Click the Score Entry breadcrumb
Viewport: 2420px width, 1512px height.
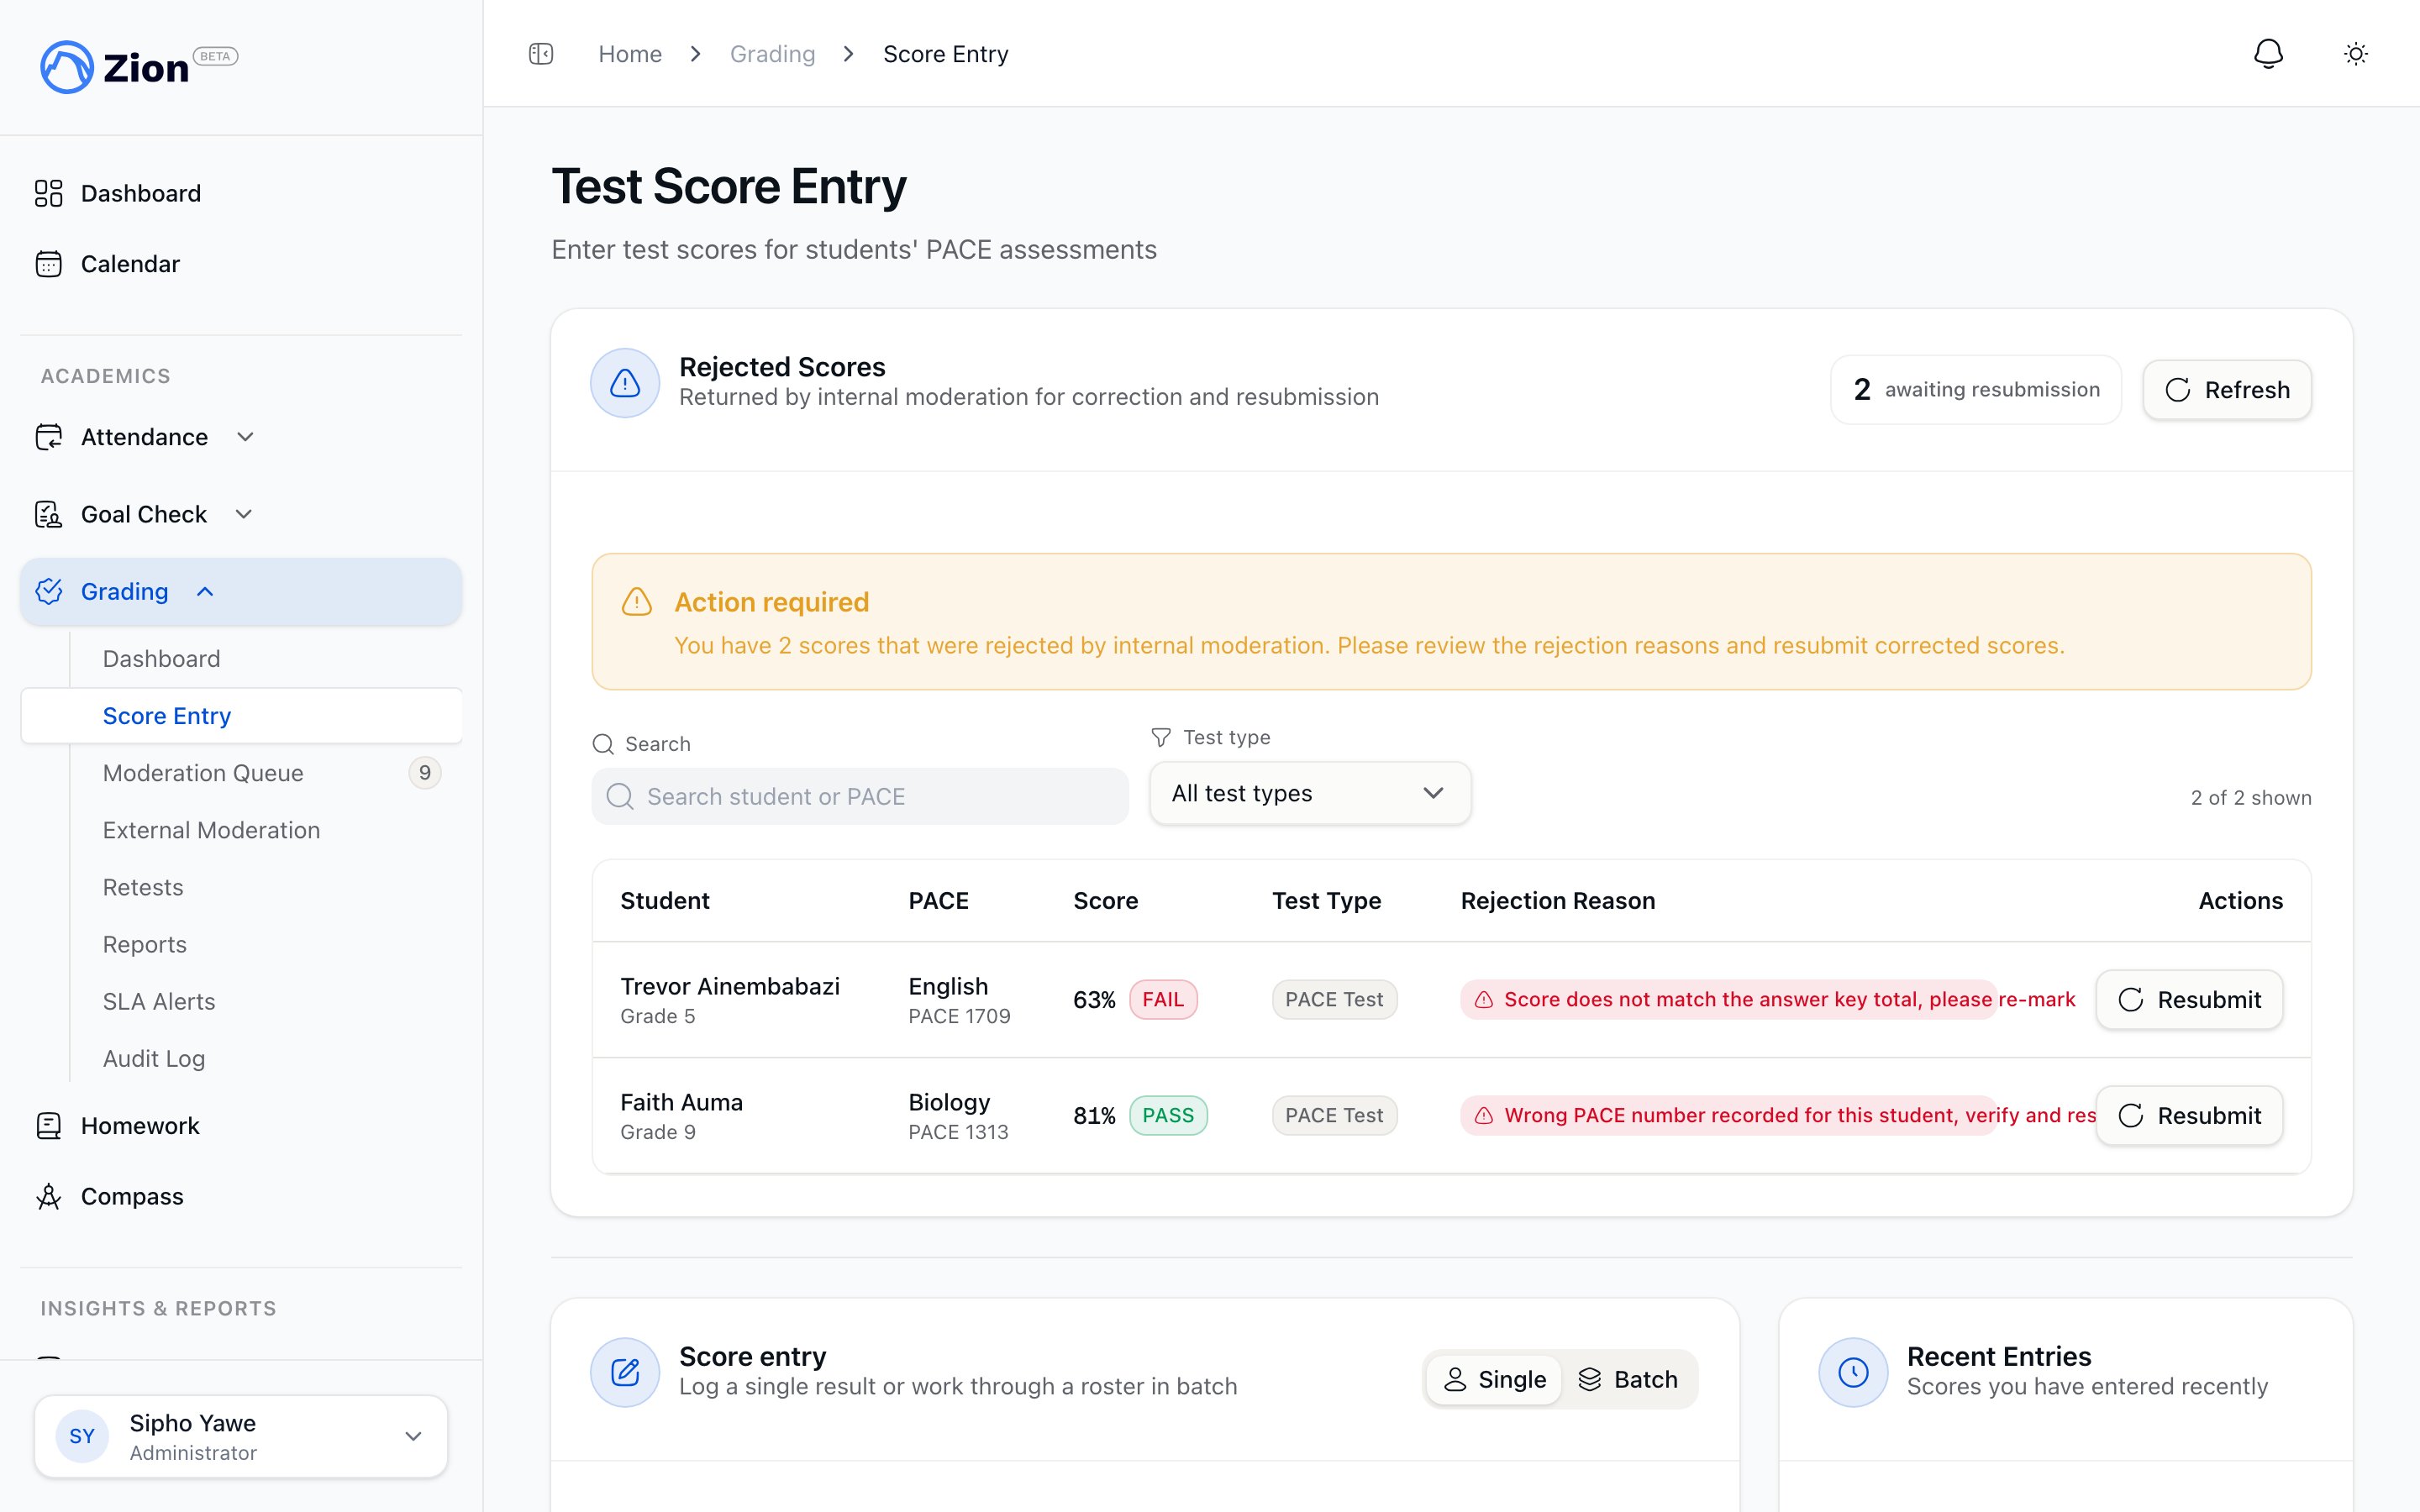click(945, 54)
